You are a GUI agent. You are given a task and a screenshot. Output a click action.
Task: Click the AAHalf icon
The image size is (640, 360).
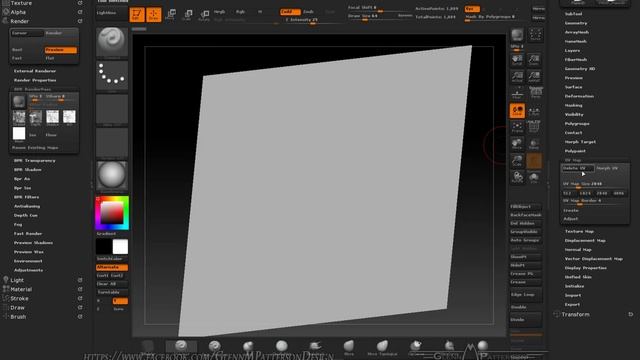534,76
